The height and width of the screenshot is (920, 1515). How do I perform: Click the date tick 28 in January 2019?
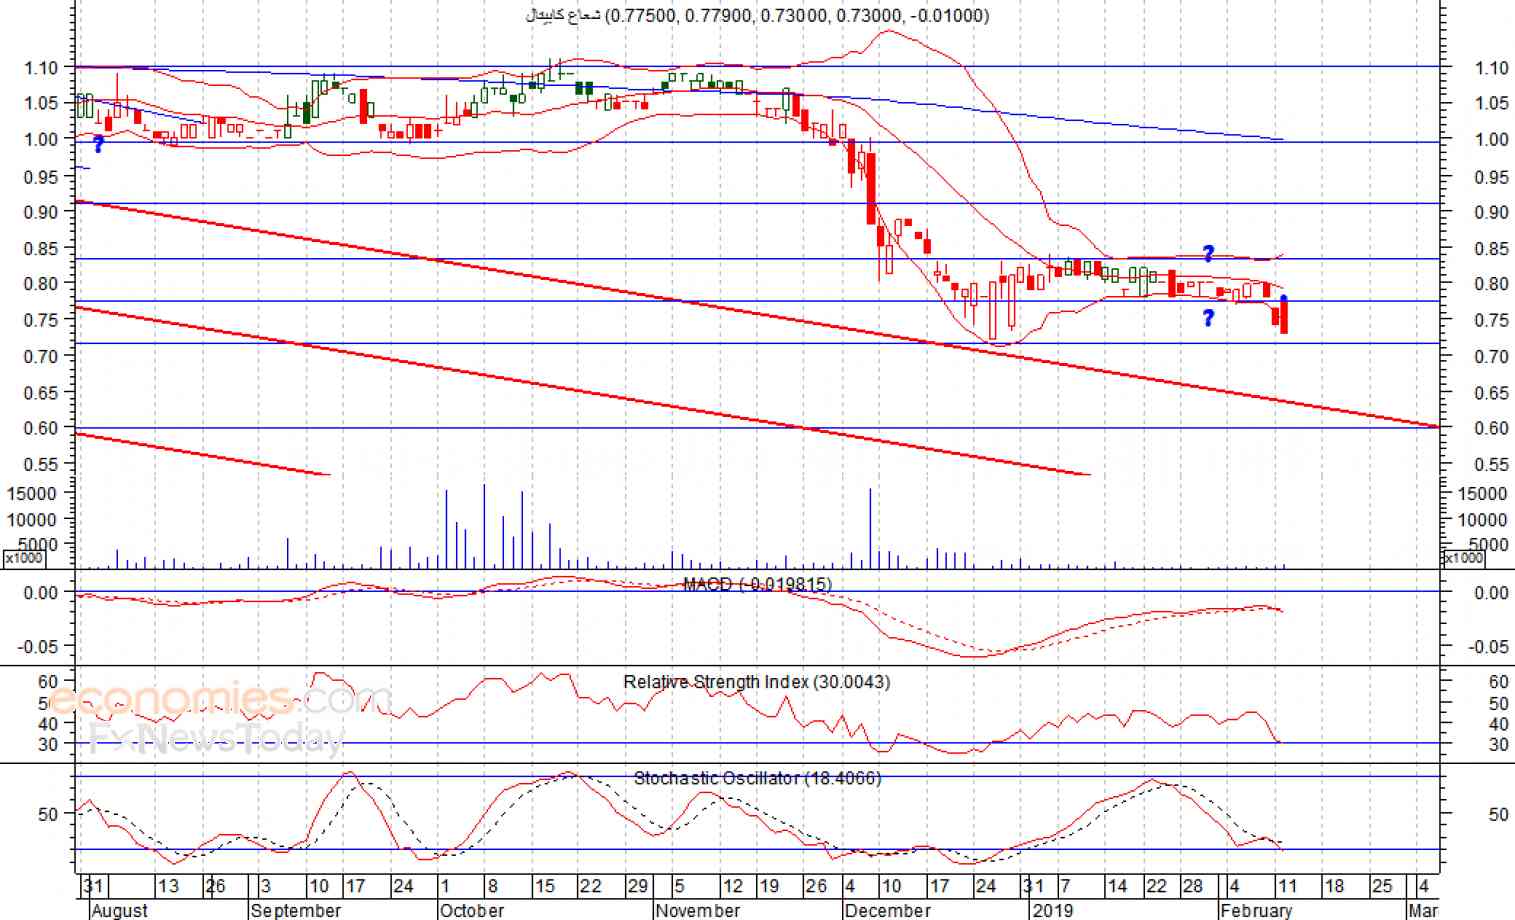(1192, 886)
